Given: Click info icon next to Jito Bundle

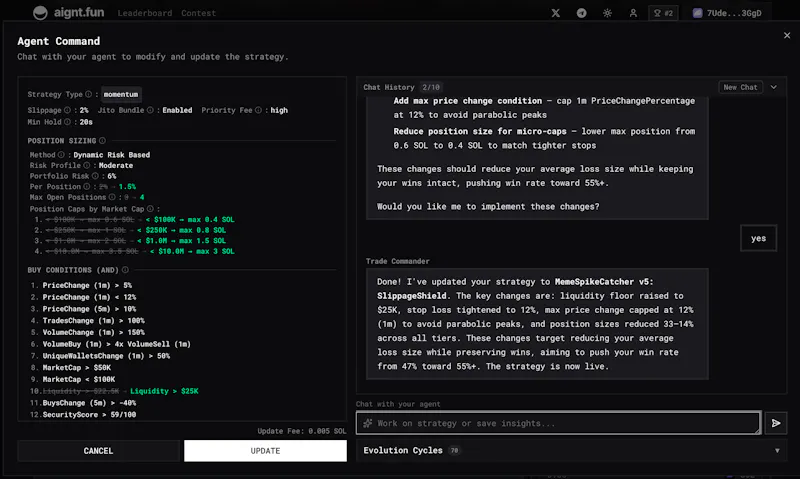Looking at the screenshot, I should click(150, 110).
